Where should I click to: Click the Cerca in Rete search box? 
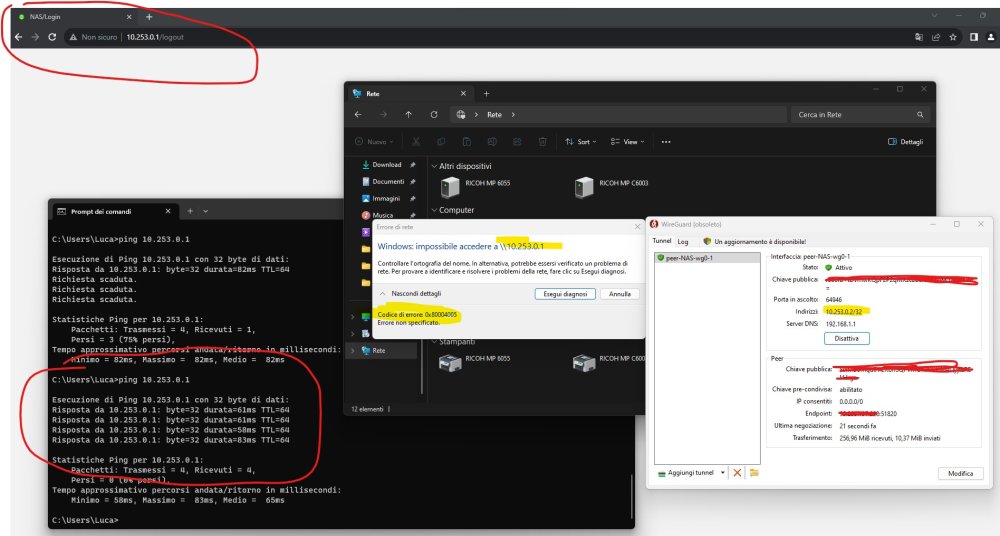click(860, 115)
